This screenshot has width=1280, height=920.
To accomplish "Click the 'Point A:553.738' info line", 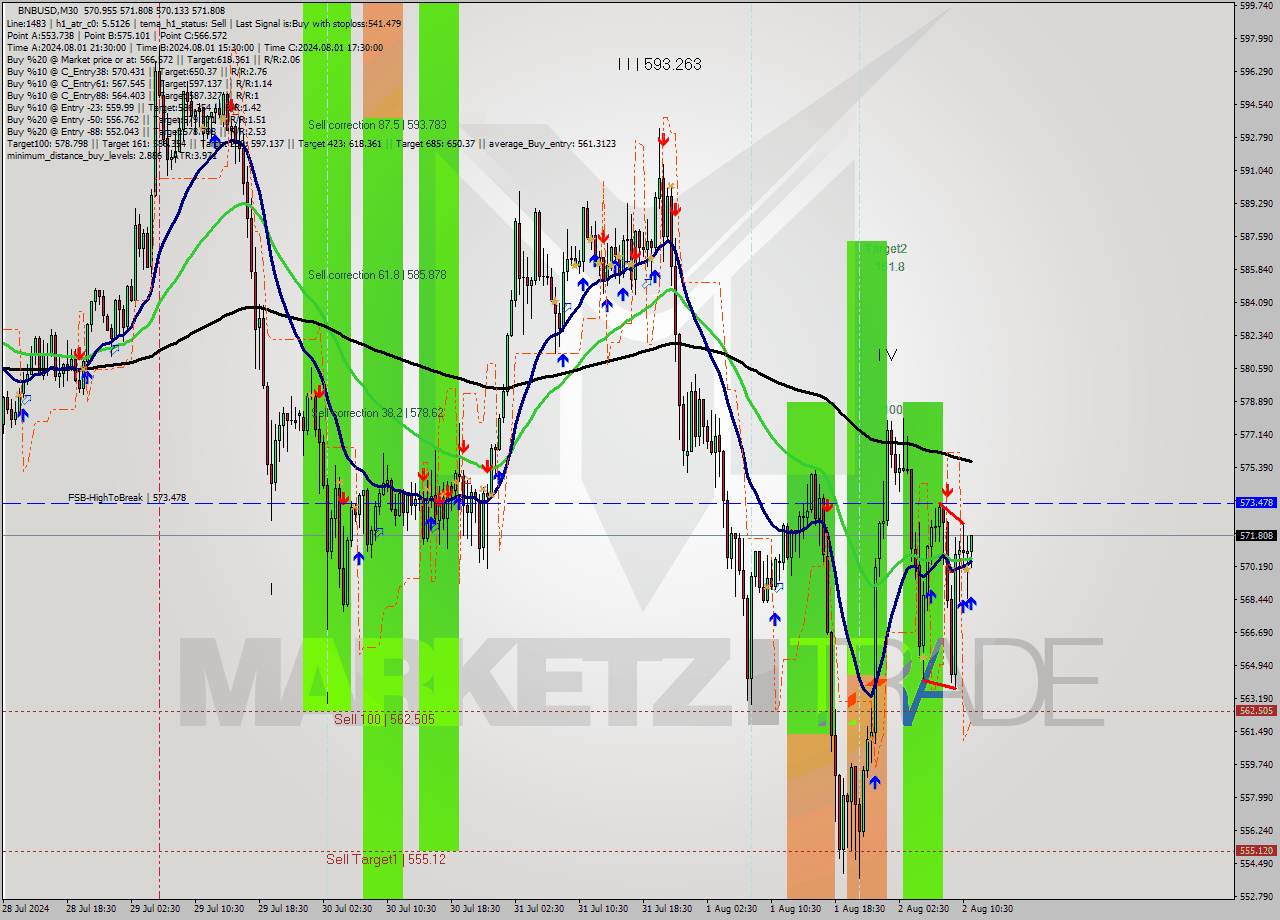I will (115, 35).
